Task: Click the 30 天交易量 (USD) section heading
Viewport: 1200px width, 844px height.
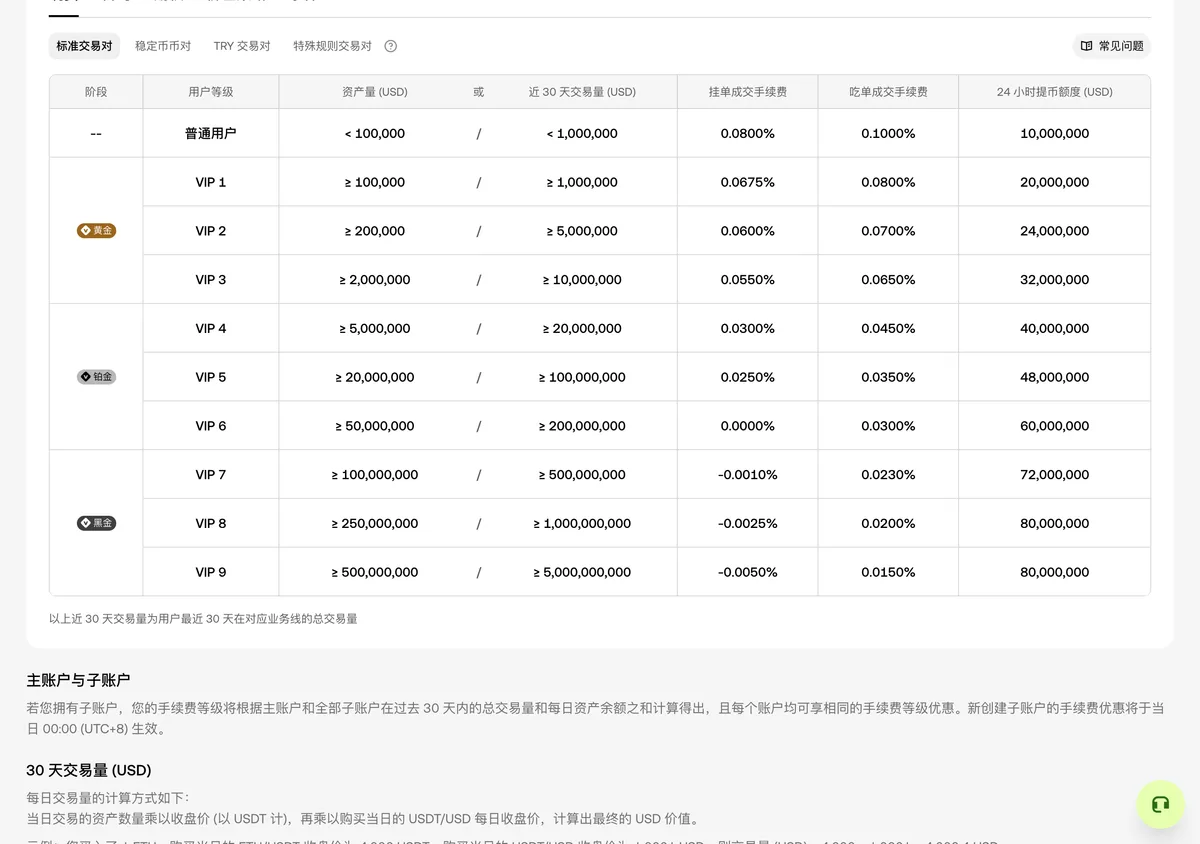Action: (x=89, y=770)
